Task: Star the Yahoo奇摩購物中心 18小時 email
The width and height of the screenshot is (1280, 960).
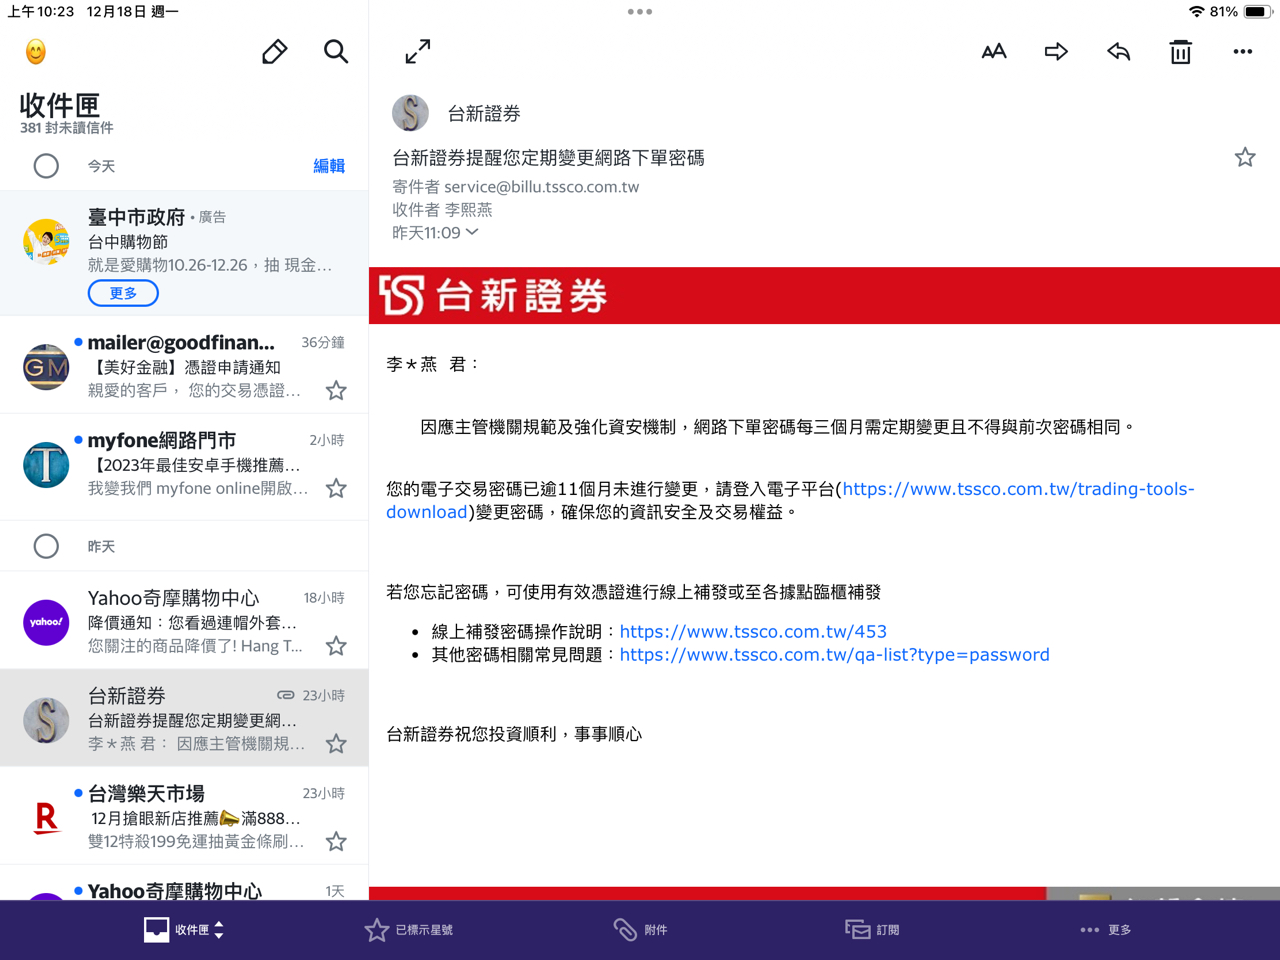Action: (336, 646)
